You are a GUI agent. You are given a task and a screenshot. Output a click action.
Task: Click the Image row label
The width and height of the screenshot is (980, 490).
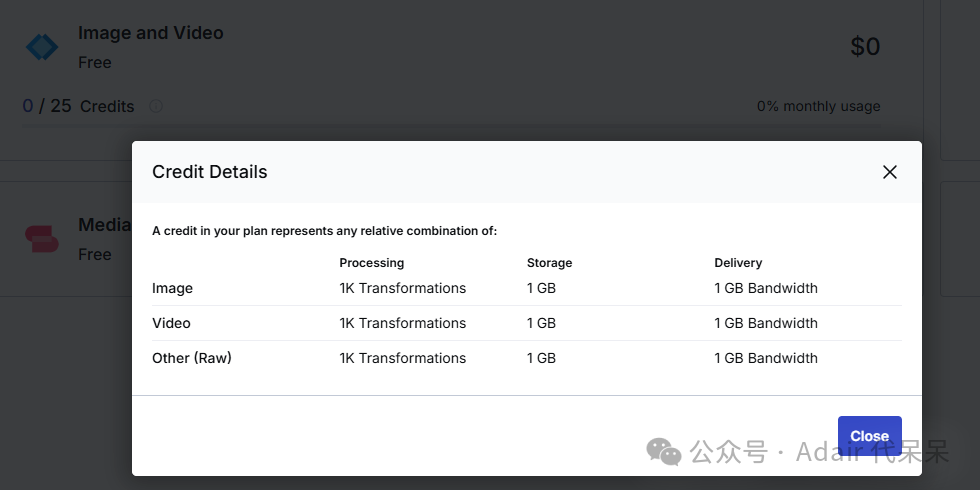tap(172, 288)
